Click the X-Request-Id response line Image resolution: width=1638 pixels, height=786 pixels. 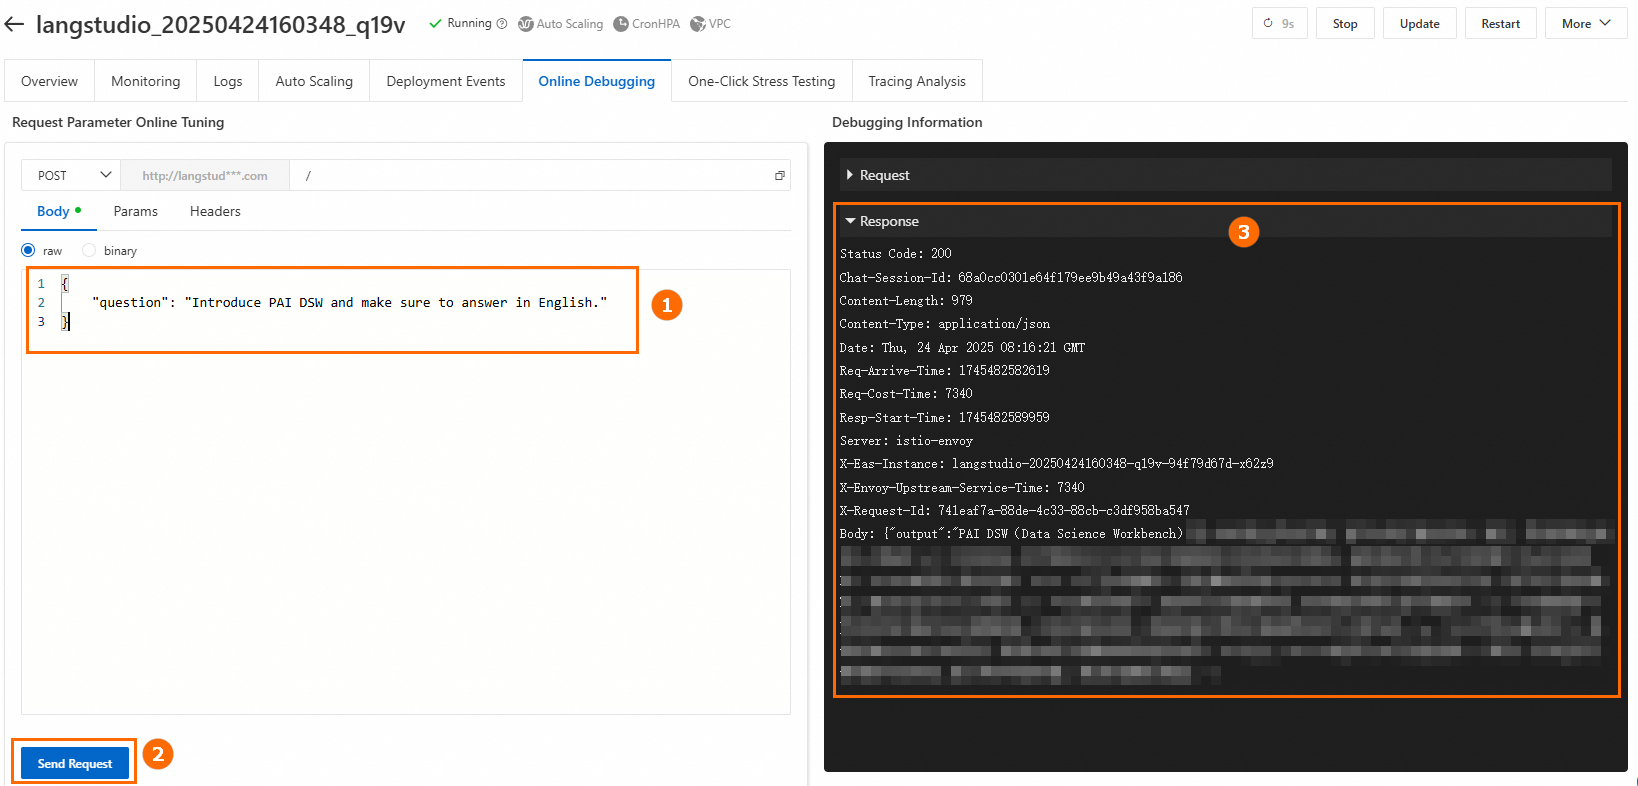pyautogui.click(x=1015, y=511)
